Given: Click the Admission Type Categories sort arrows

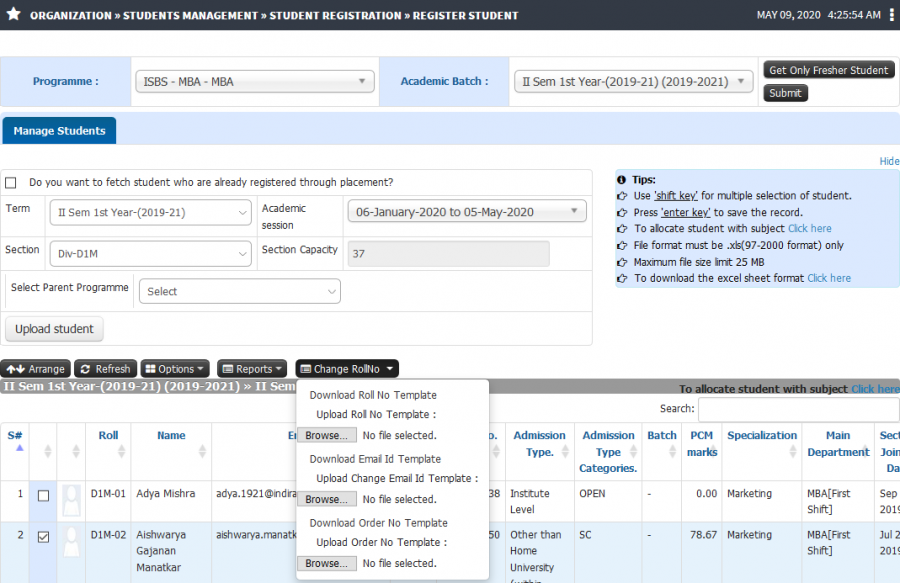Looking at the screenshot, I should [x=634, y=452].
